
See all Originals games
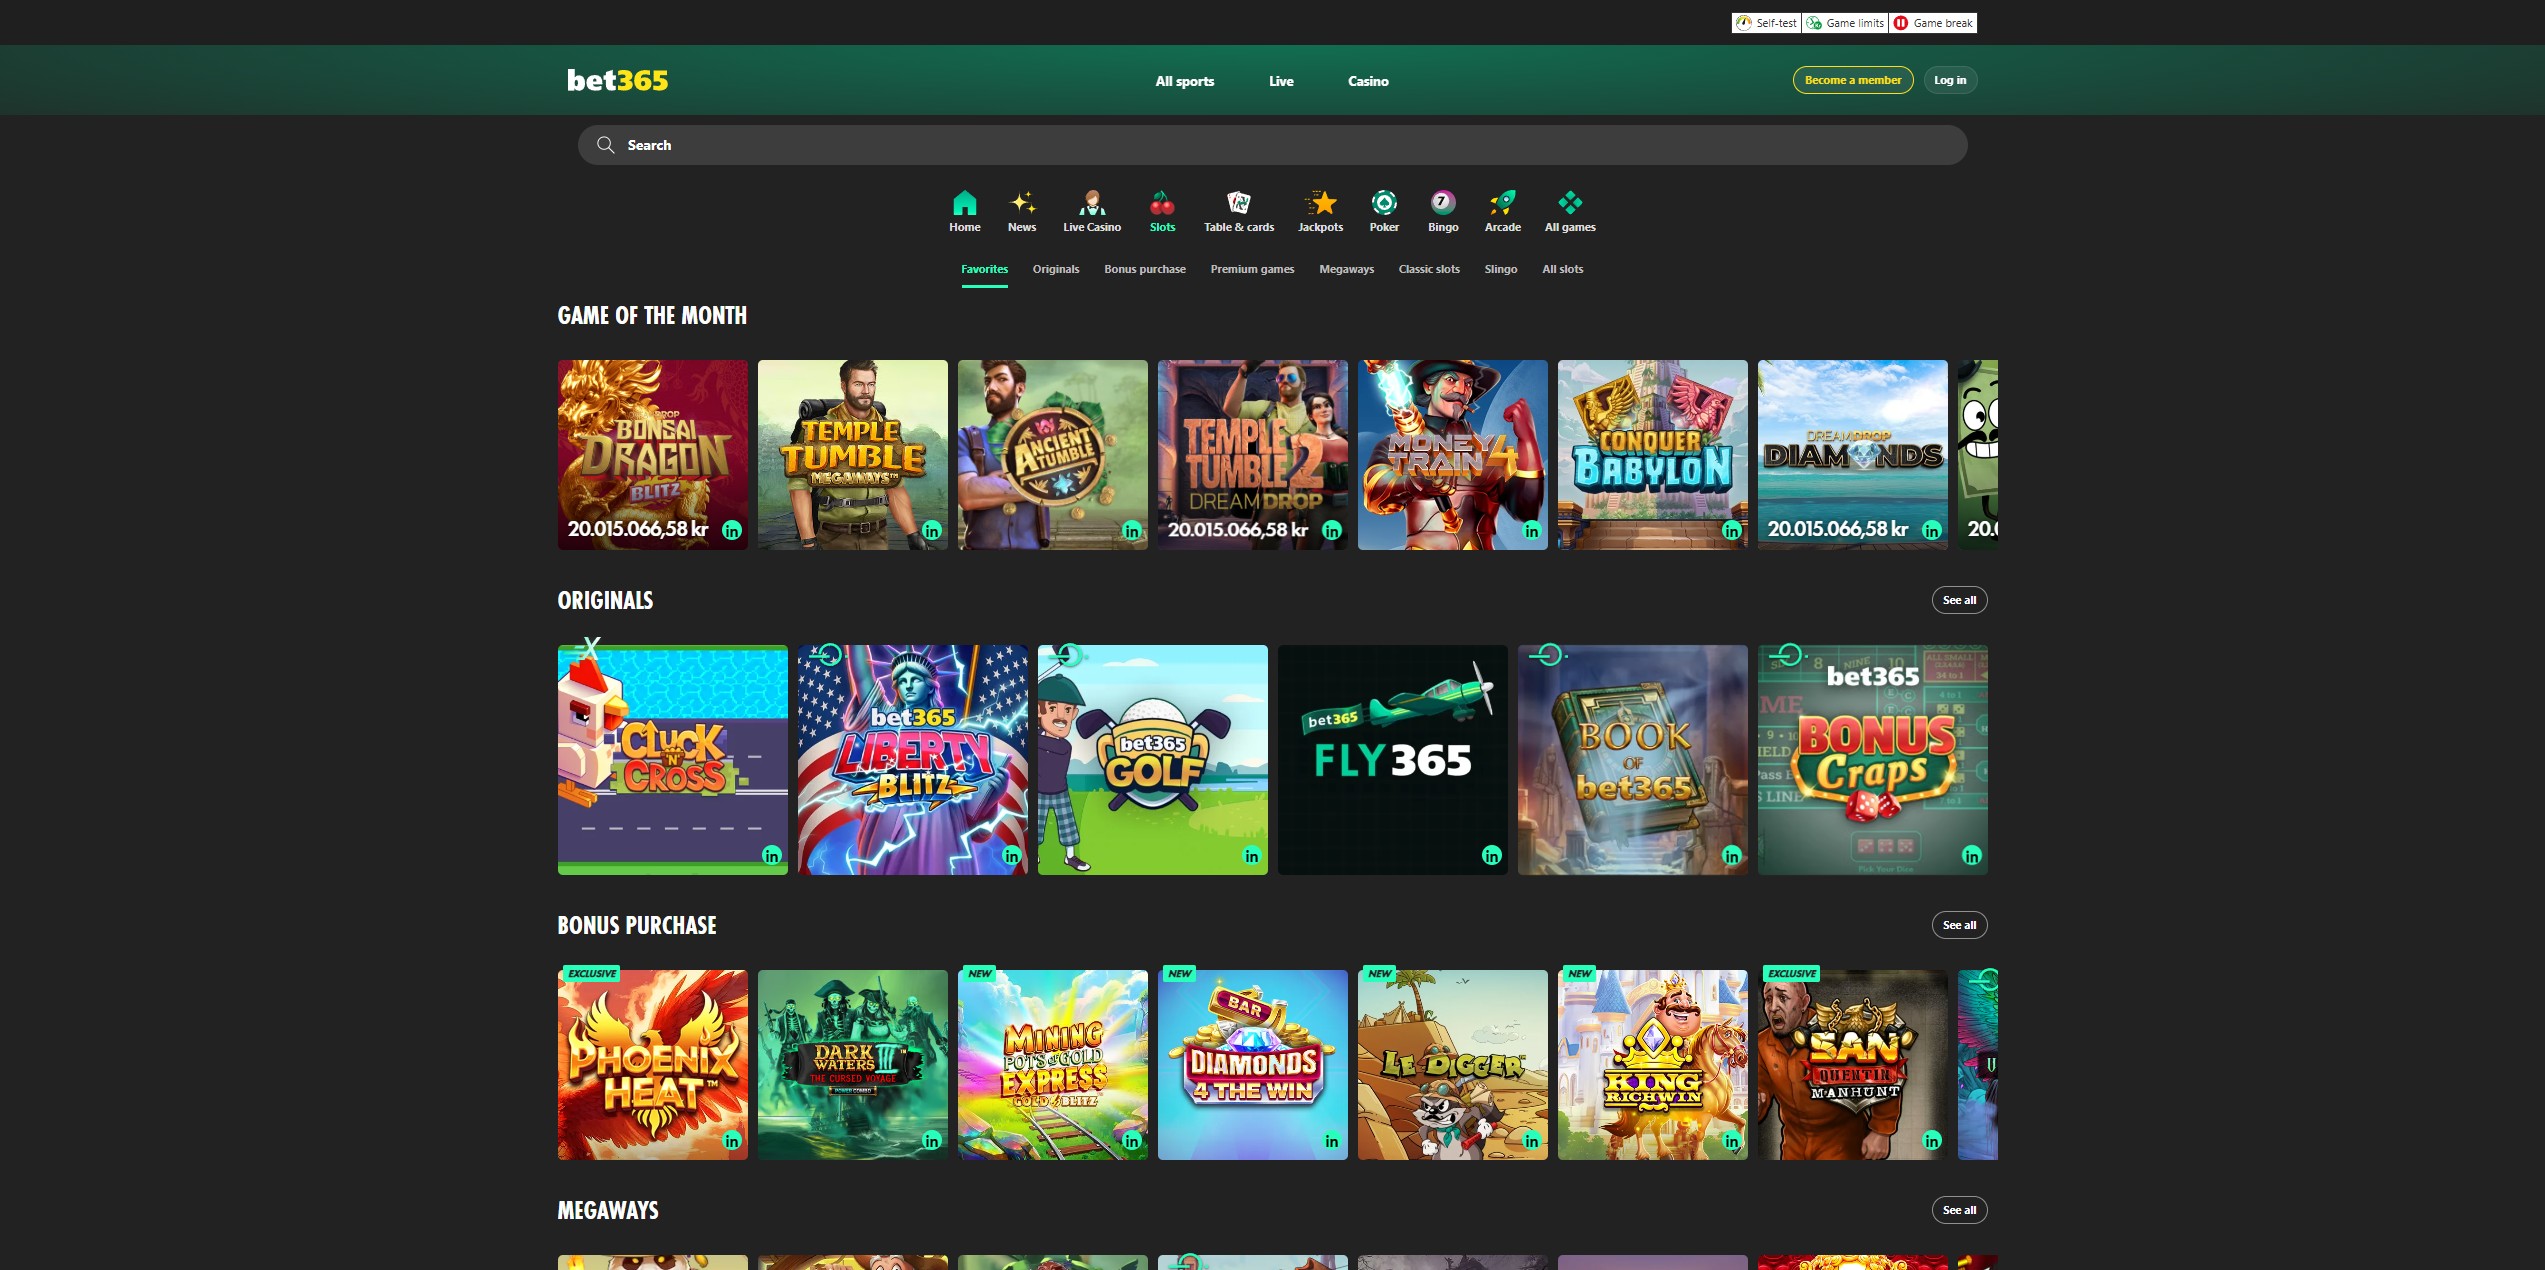[1959, 600]
